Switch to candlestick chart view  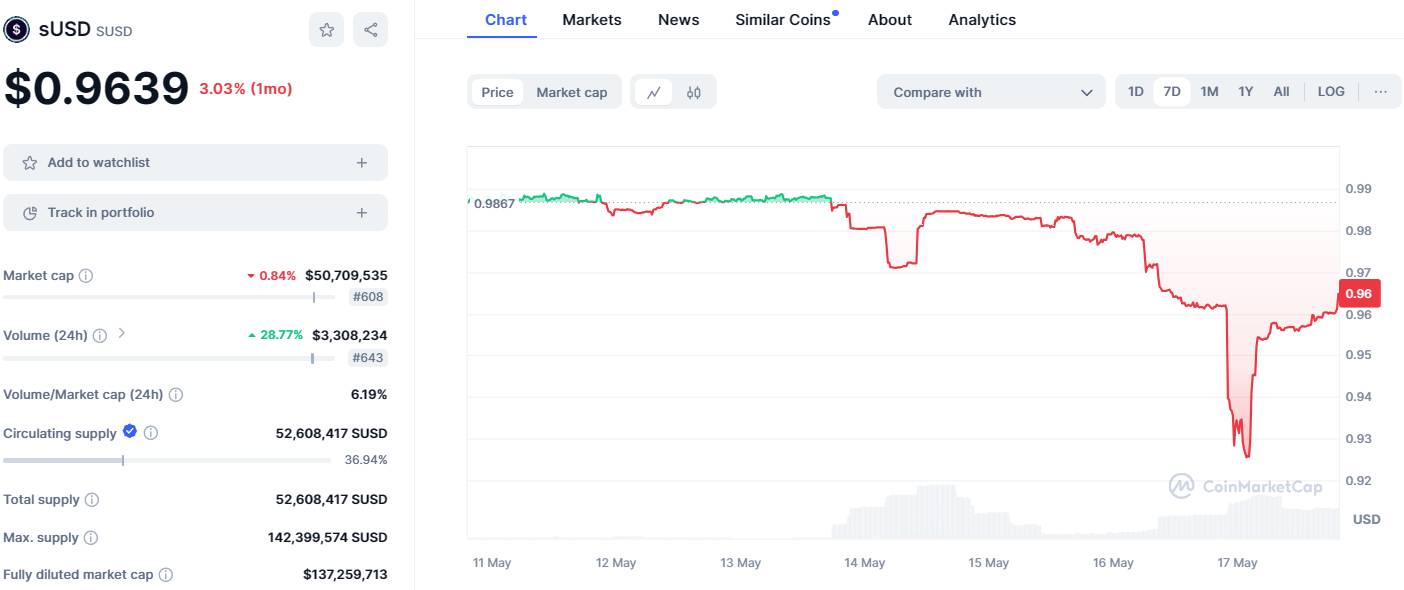pyautogui.click(x=694, y=92)
